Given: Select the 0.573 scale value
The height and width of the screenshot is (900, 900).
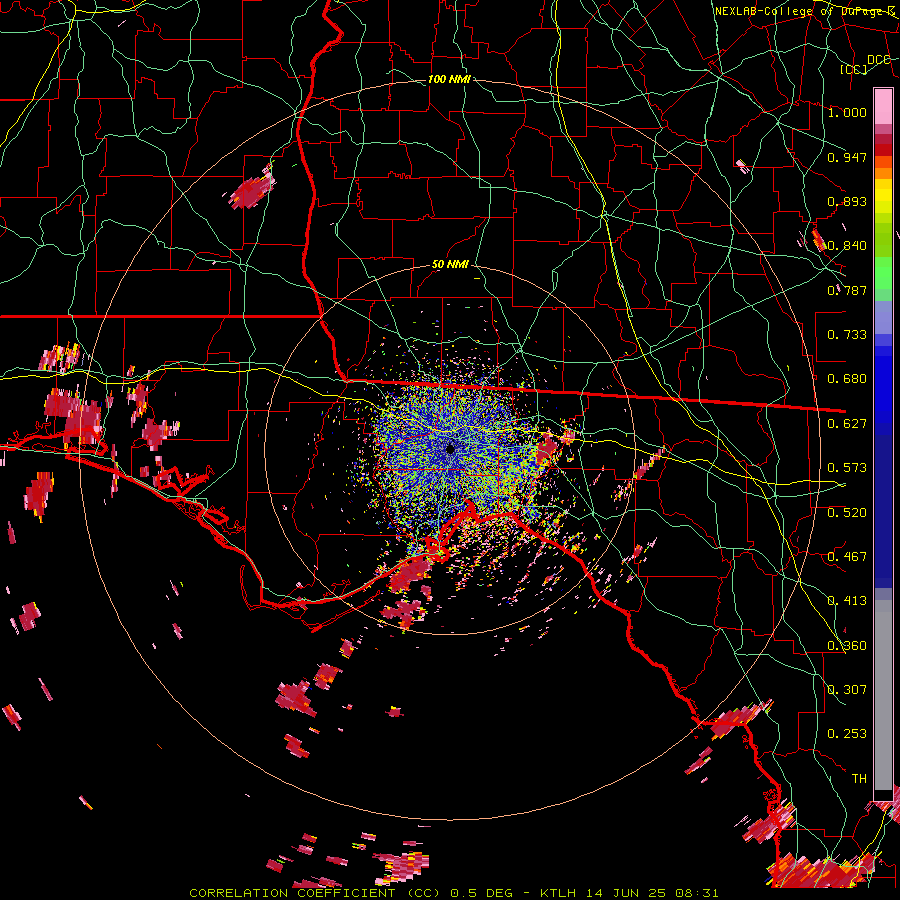Looking at the screenshot, I should click(x=847, y=468).
